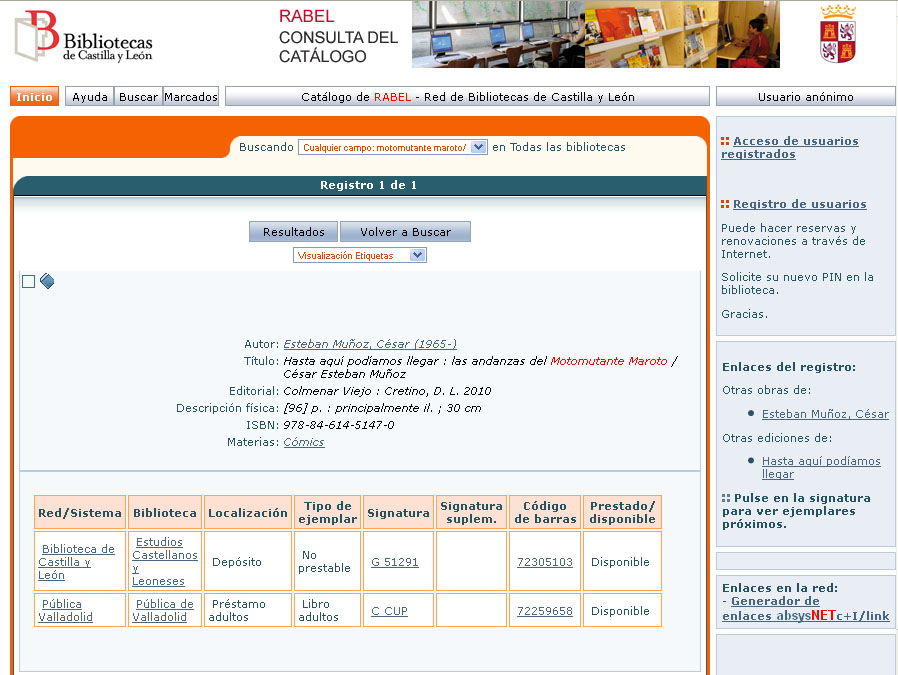Image resolution: width=898 pixels, height=675 pixels.
Task: Follow author link Esteban Muñoz, César (1965-)
Action: [x=370, y=344]
